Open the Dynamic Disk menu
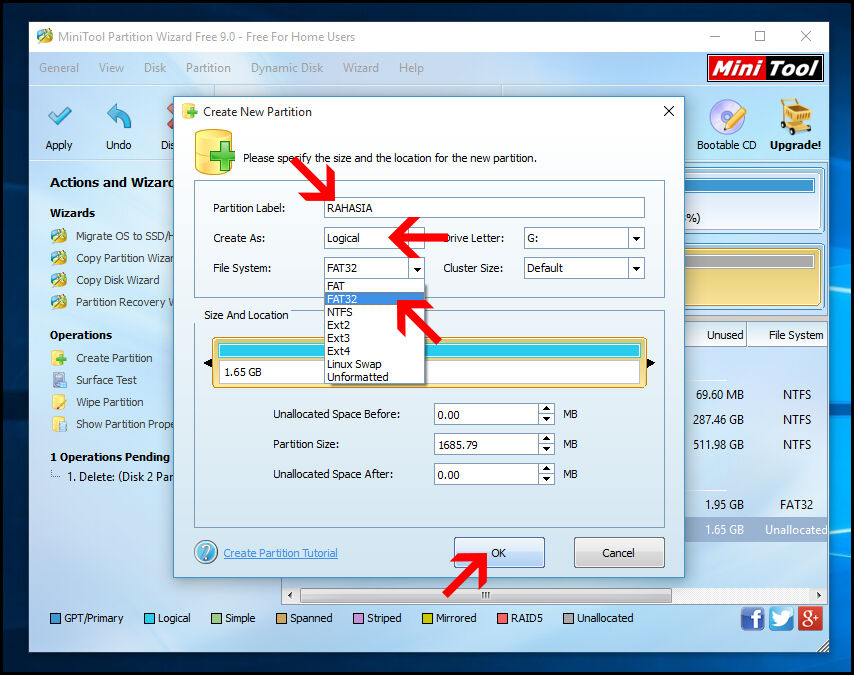 286,68
